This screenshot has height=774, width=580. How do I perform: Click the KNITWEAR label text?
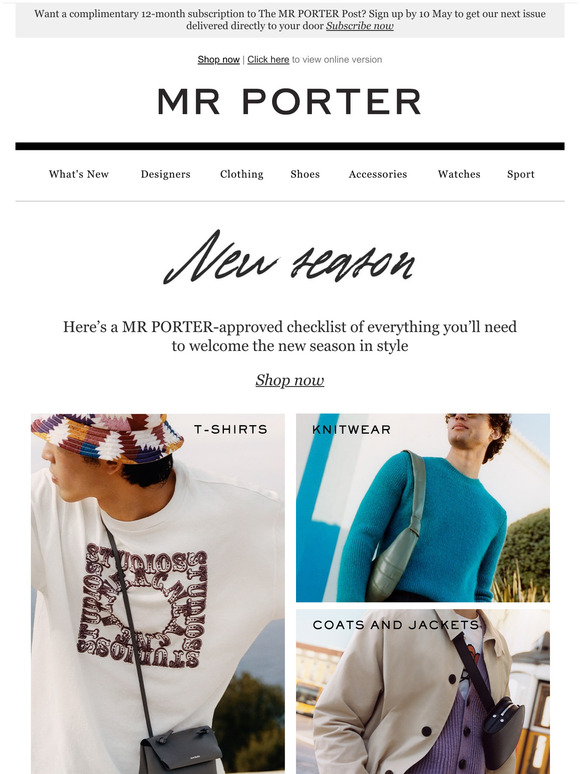click(x=351, y=430)
